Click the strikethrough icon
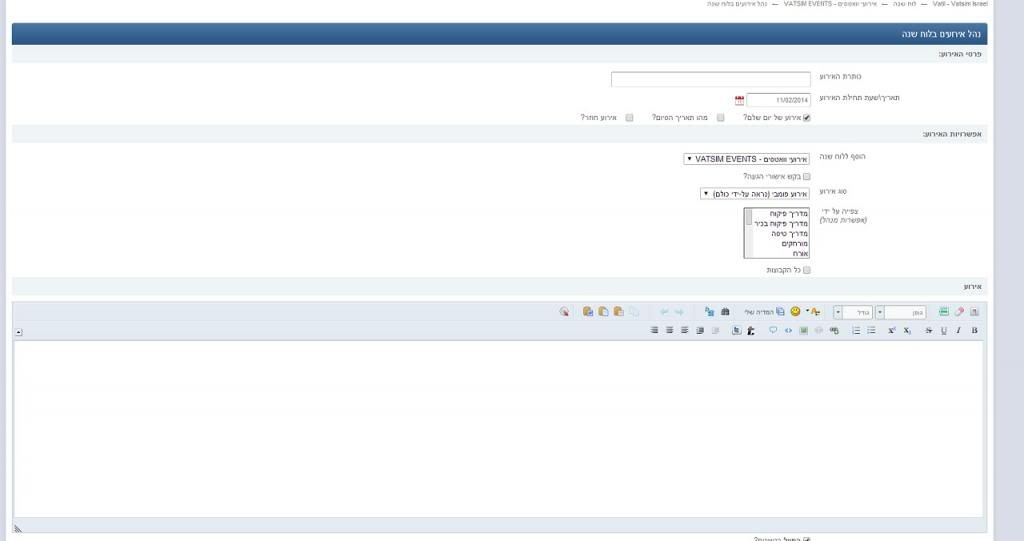The width and height of the screenshot is (1024, 541). point(928,330)
